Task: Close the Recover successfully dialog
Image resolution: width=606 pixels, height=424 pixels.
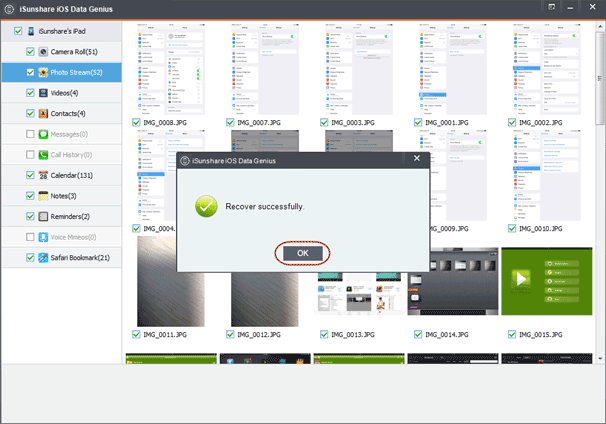Action: [x=417, y=158]
